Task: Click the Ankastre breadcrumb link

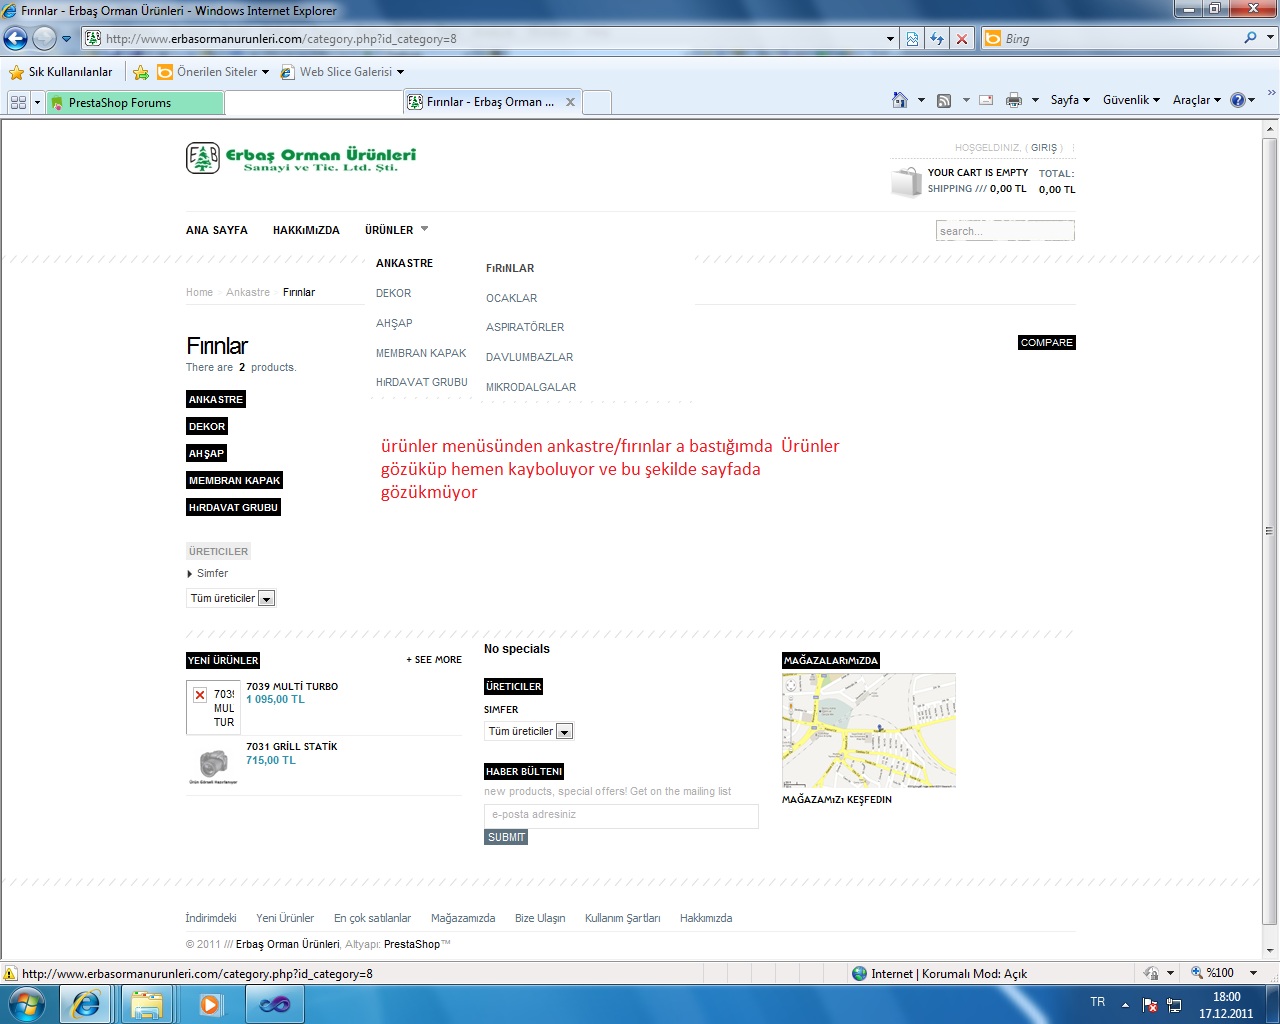Action: [248, 292]
